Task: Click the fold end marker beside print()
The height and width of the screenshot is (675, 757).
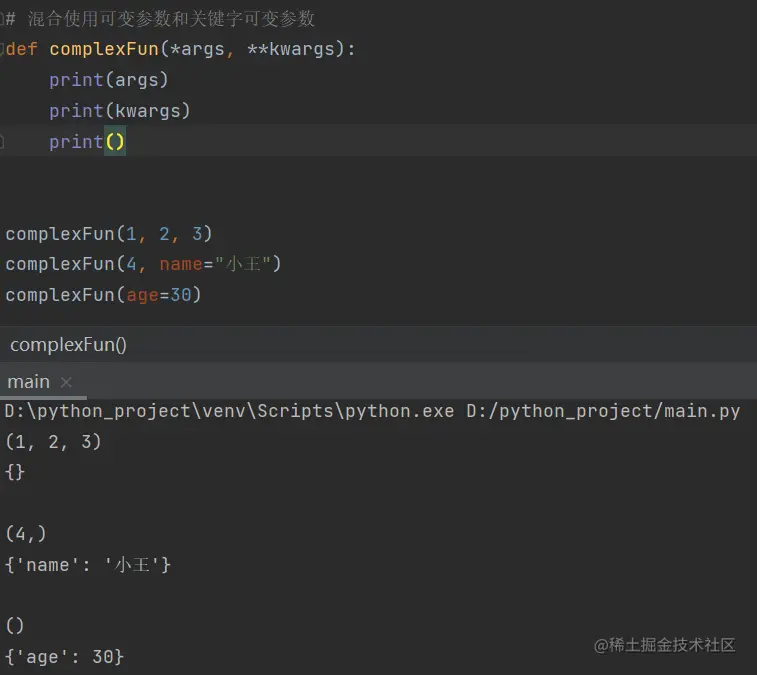Action: [x=2, y=141]
